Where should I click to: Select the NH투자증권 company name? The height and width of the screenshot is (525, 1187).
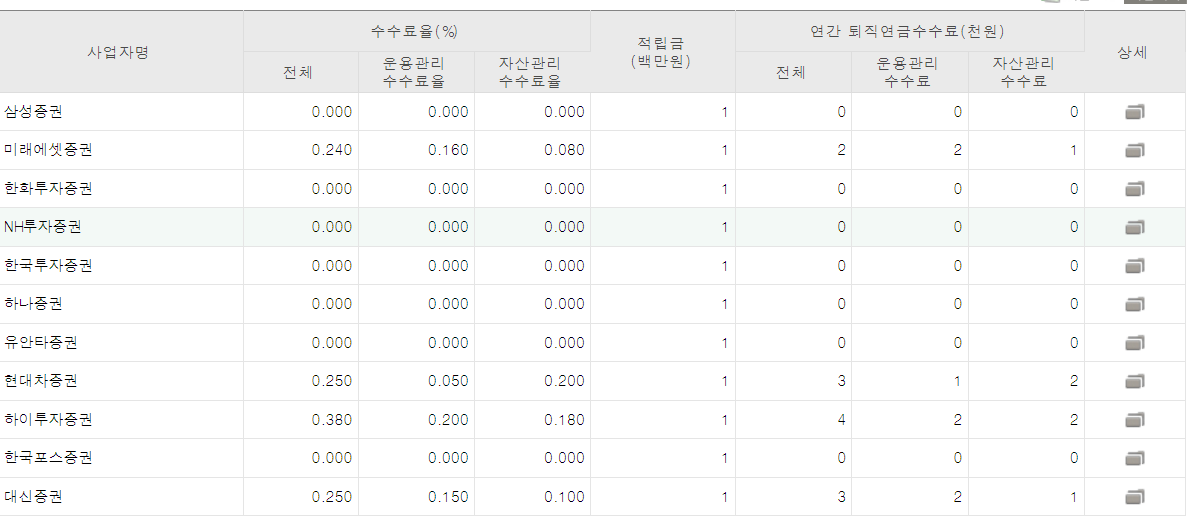[x=42, y=227]
